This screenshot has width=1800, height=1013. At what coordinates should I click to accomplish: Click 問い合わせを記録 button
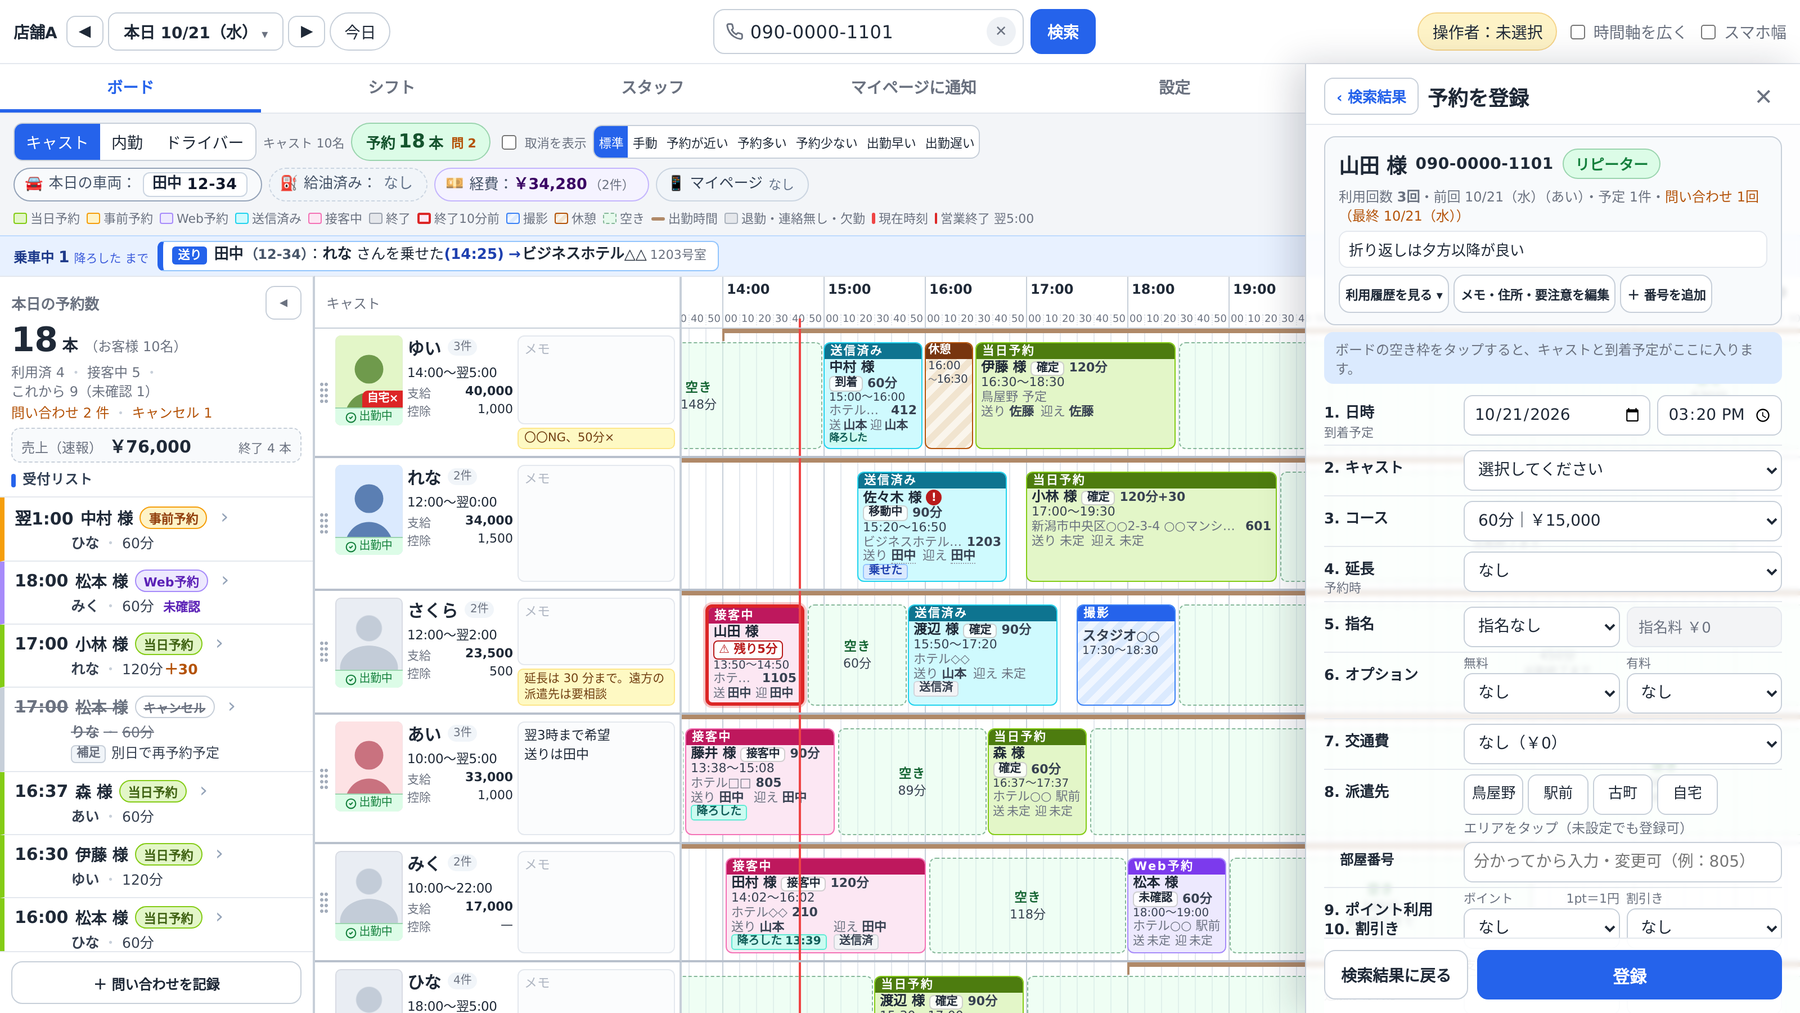[156, 984]
